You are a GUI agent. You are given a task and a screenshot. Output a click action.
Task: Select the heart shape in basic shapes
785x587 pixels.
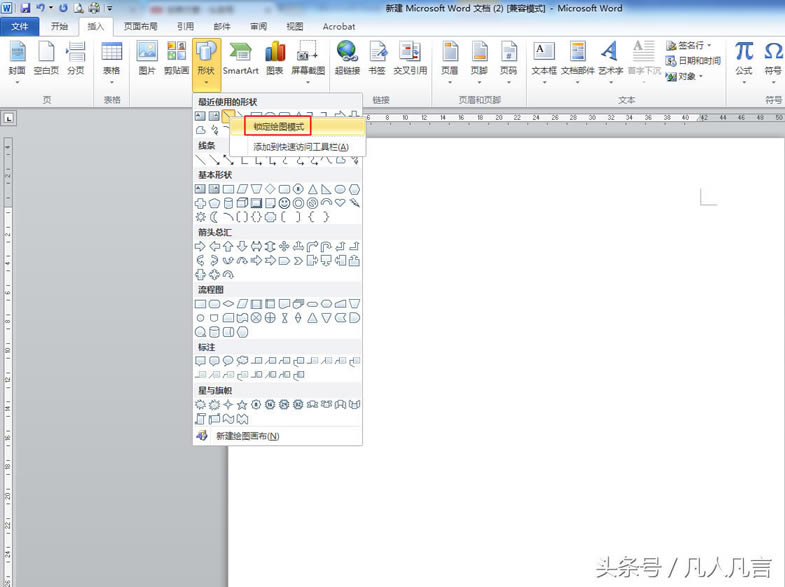pos(340,203)
